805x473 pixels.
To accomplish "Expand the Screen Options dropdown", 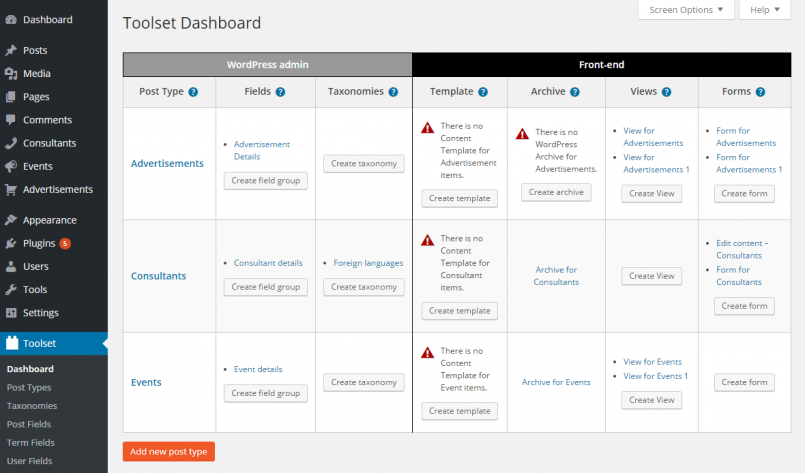I will pos(685,10).
